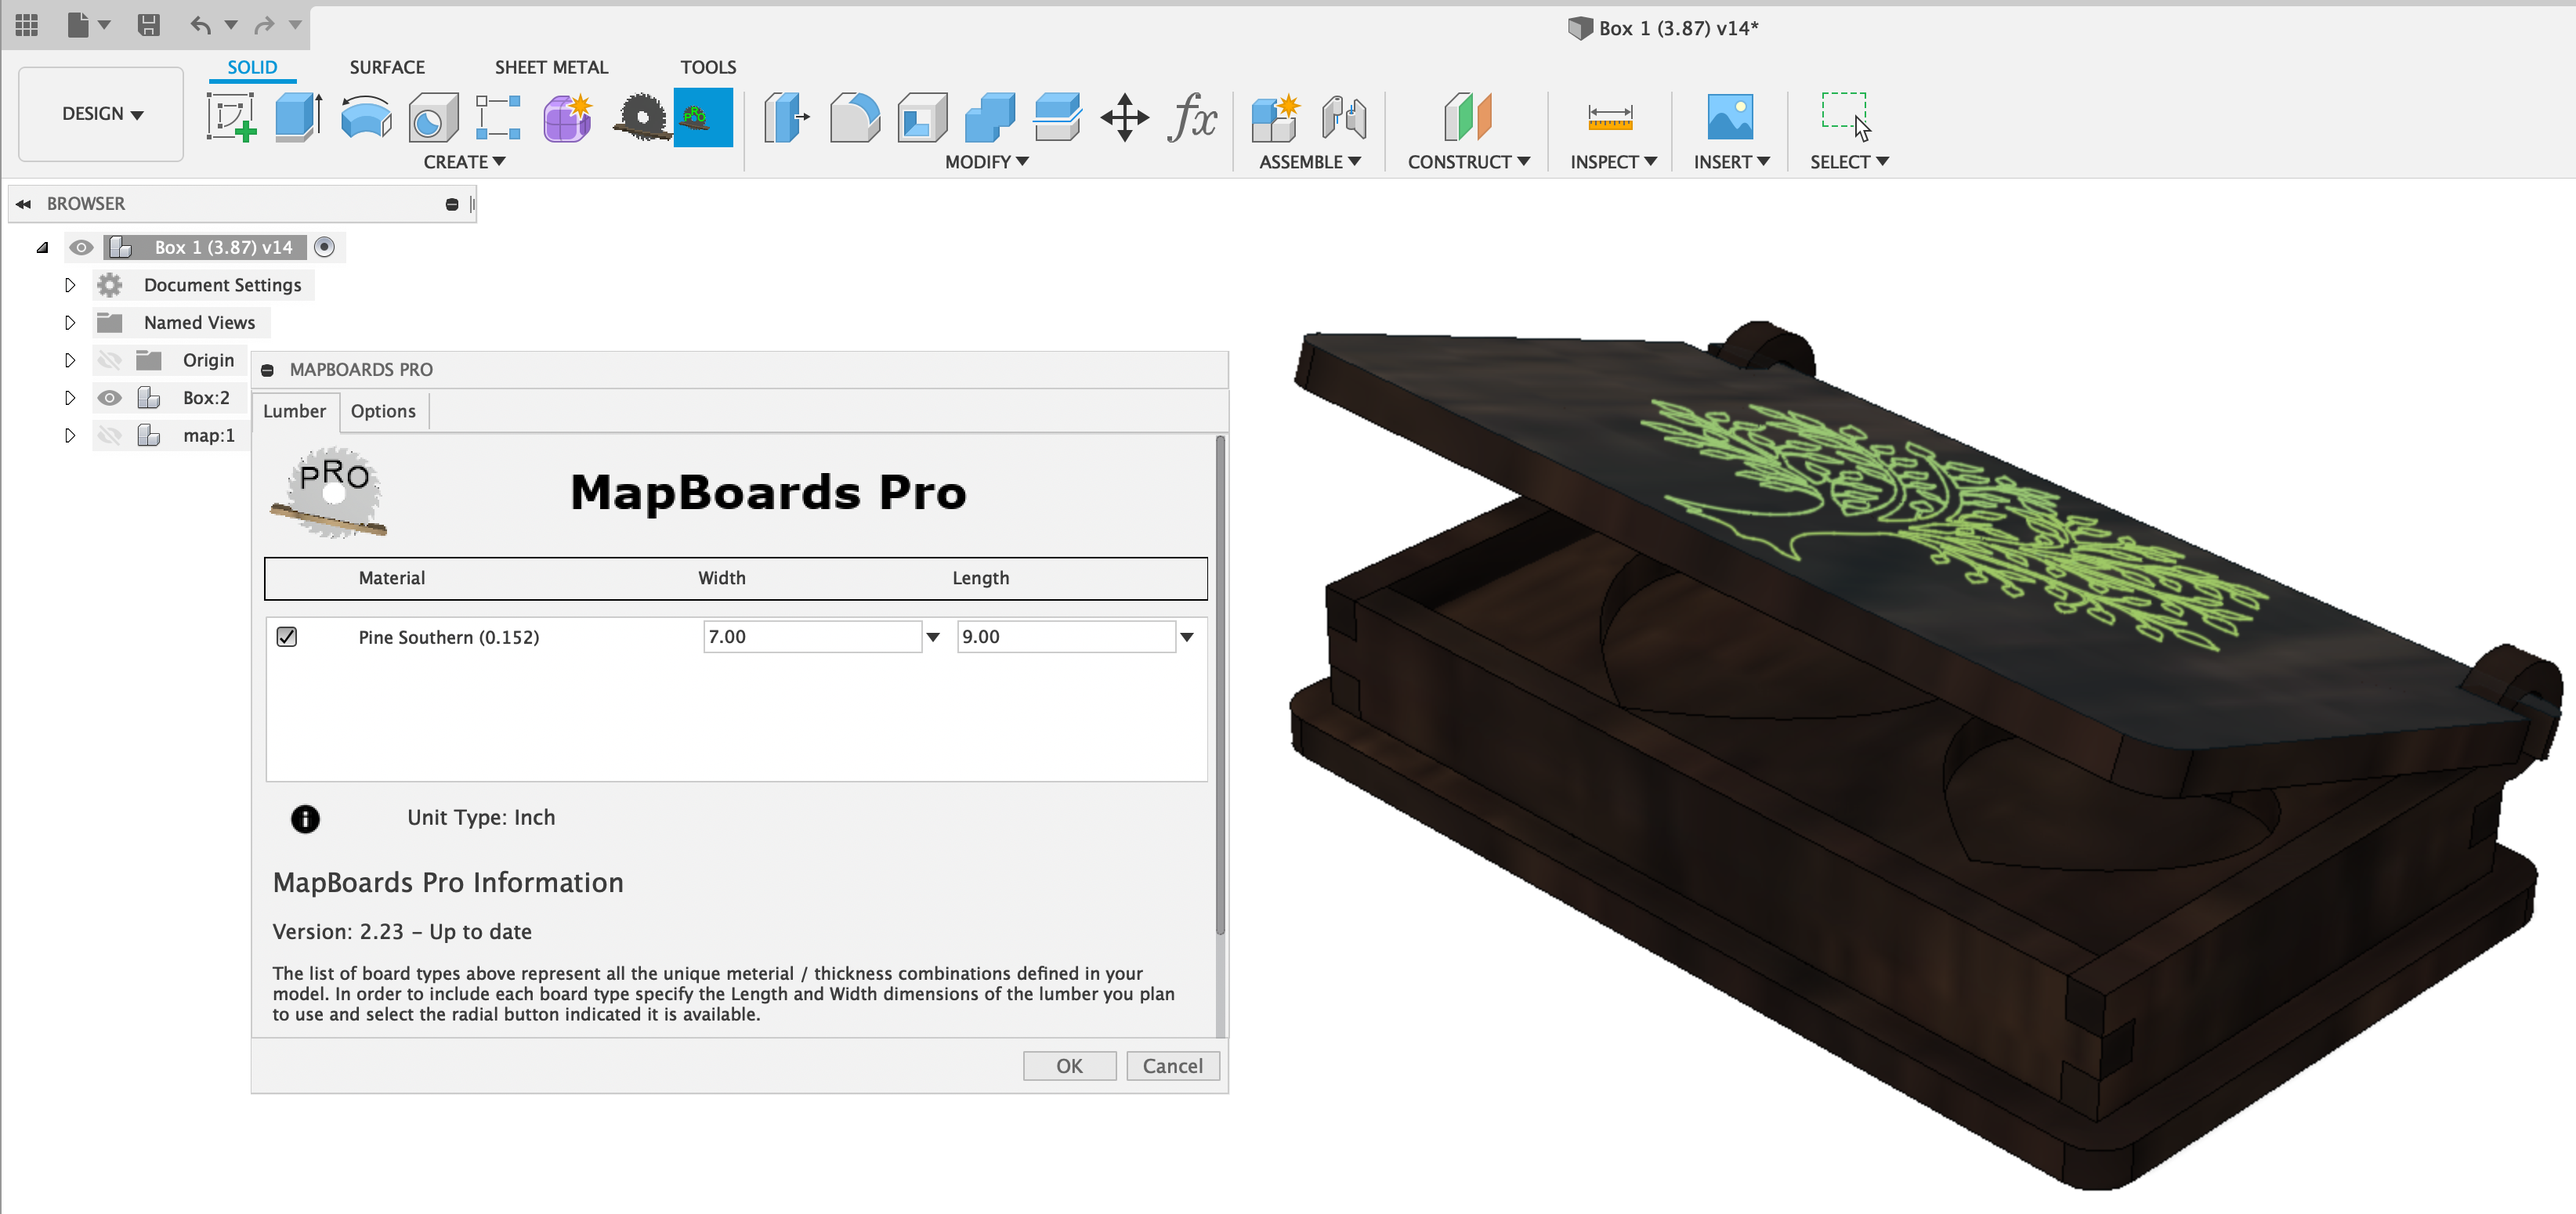Activate the window Select tool
Image resolution: width=2576 pixels, height=1214 pixels.
click(x=1846, y=116)
